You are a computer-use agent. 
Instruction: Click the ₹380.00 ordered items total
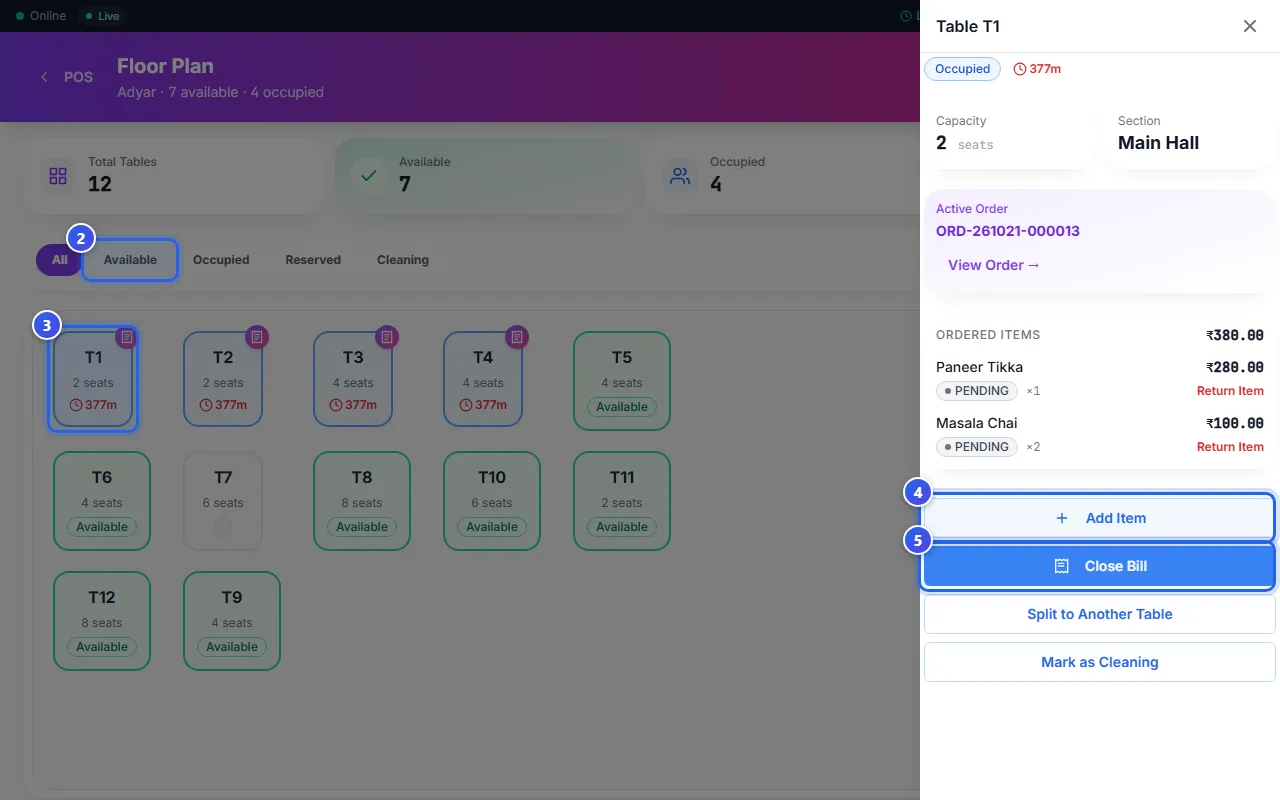pos(1235,335)
